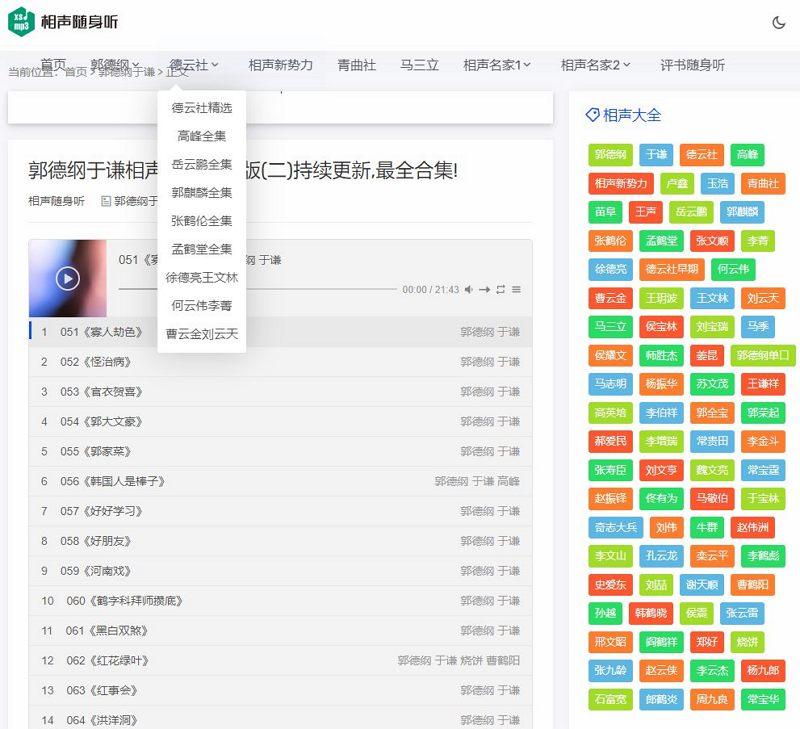Image resolution: width=800 pixels, height=729 pixels.
Task: Expand the 德云社 dropdown menu
Action: [194, 65]
